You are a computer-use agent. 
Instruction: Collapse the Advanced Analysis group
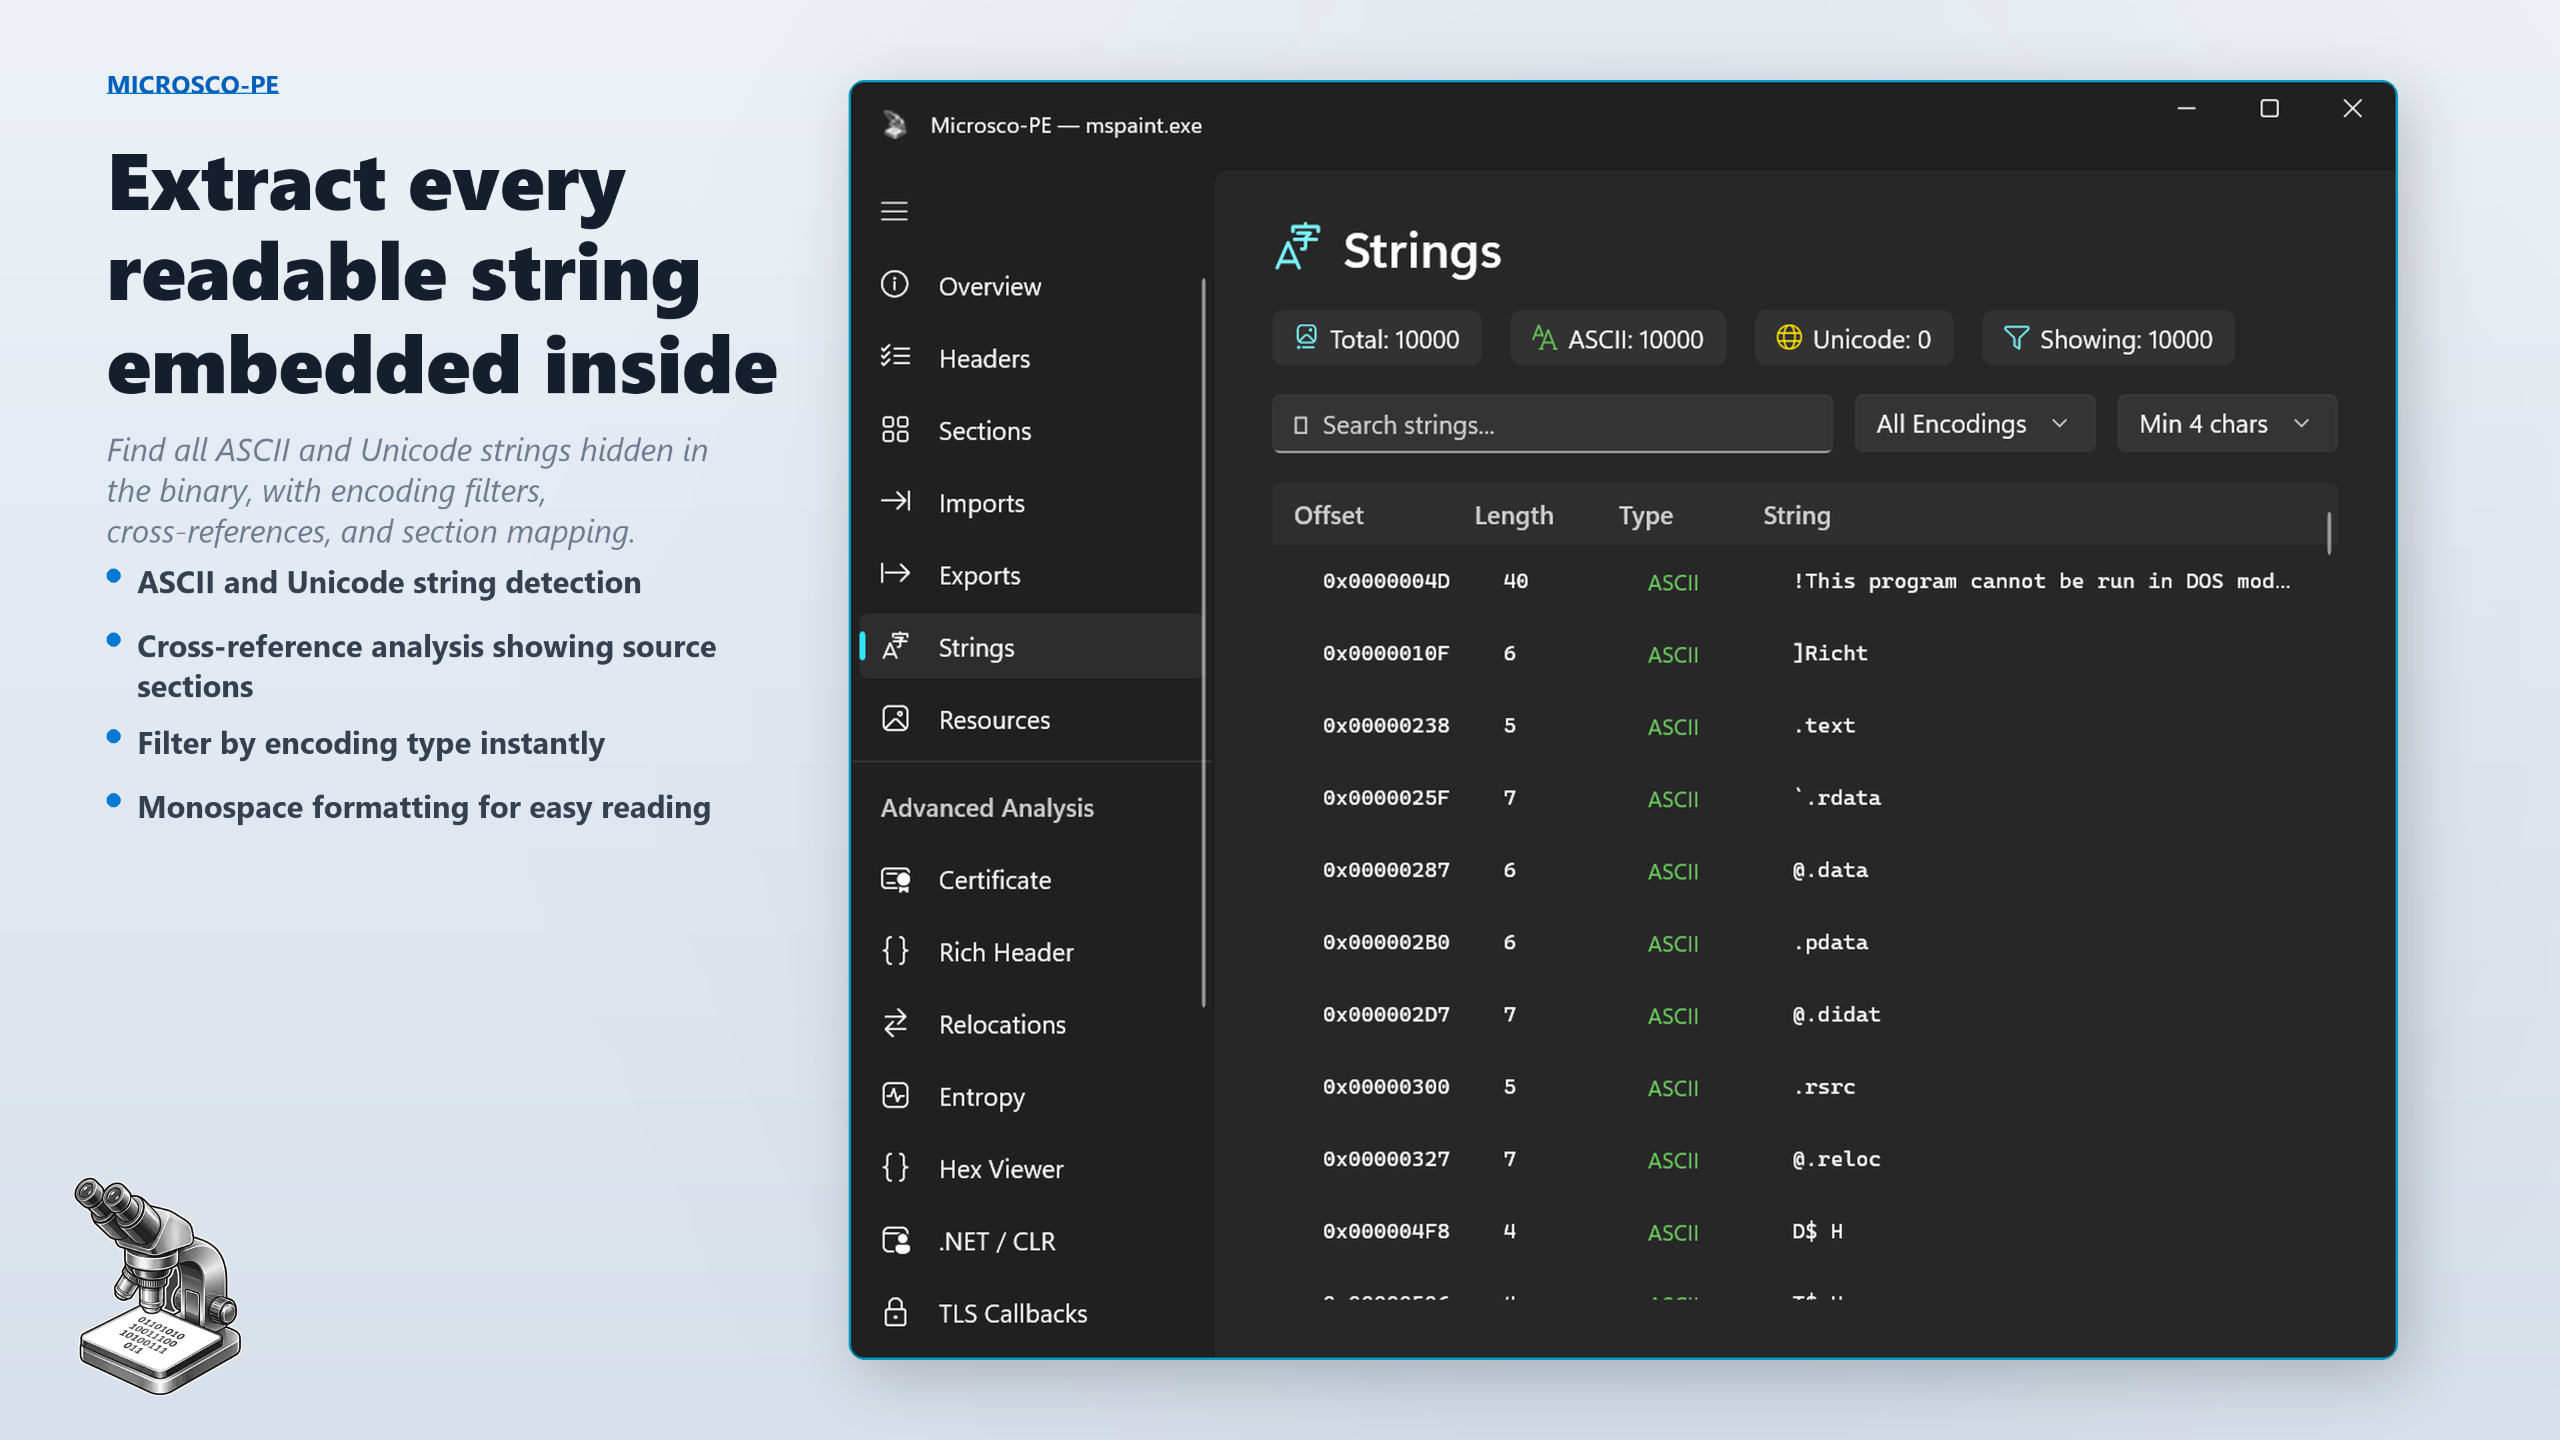(985, 807)
